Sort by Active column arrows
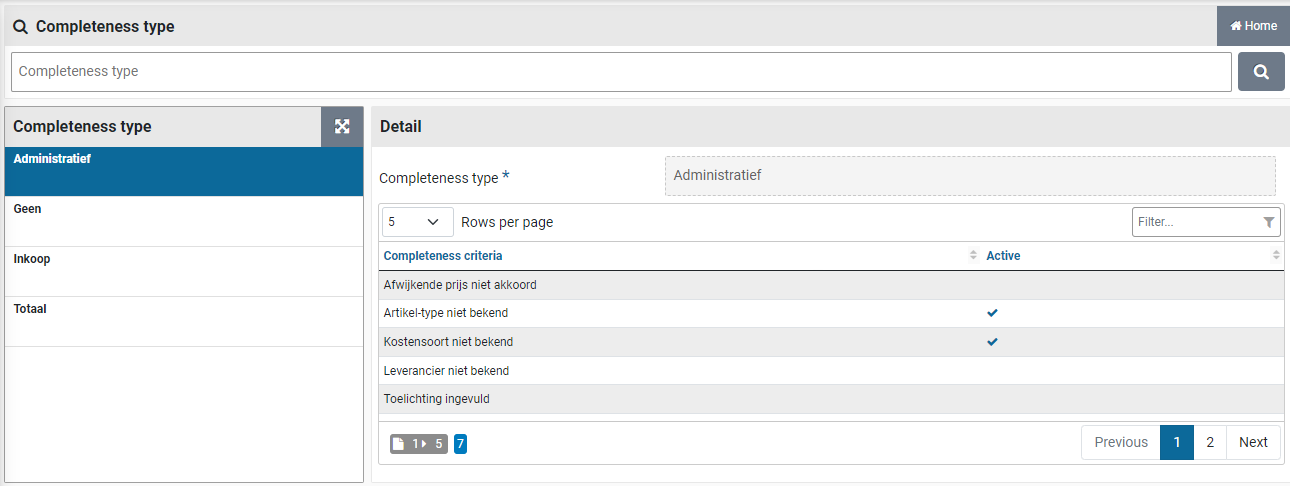 coord(1275,256)
